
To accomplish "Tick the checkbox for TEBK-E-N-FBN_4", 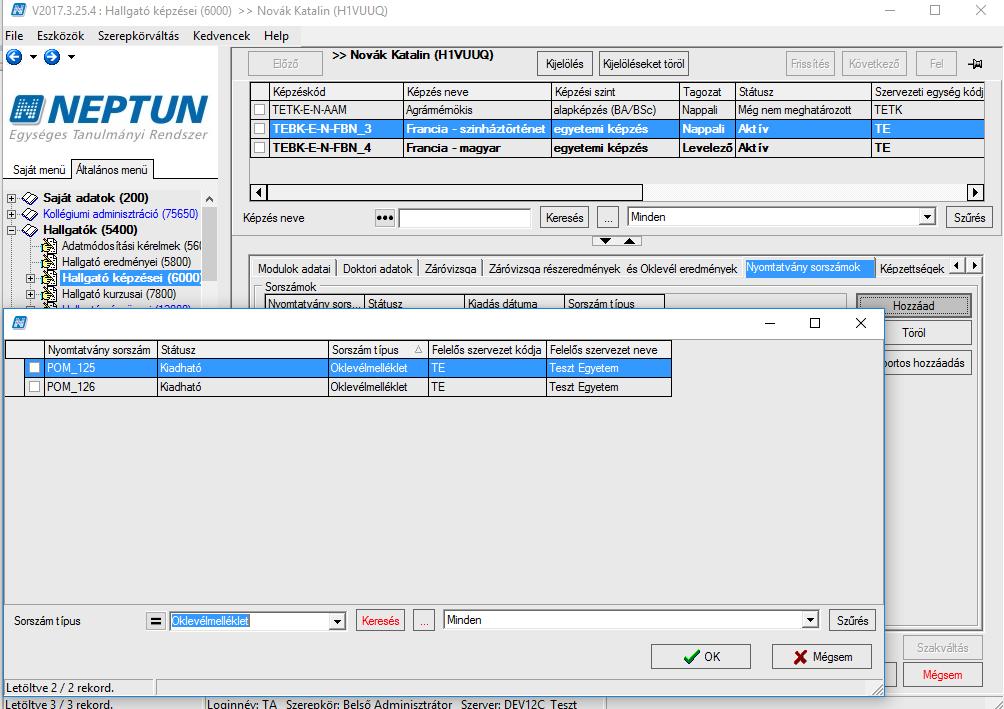I will 259,148.
